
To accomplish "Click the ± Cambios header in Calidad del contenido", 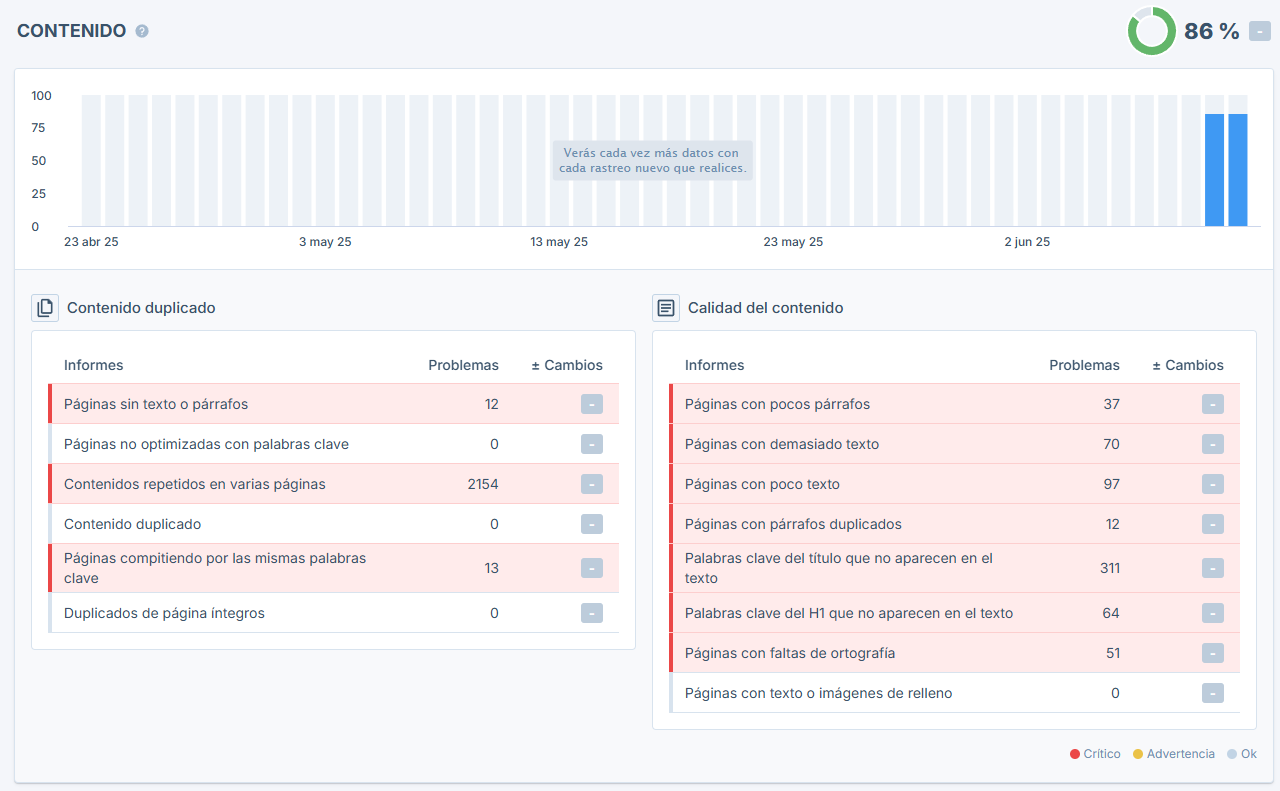I will coord(1188,365).
